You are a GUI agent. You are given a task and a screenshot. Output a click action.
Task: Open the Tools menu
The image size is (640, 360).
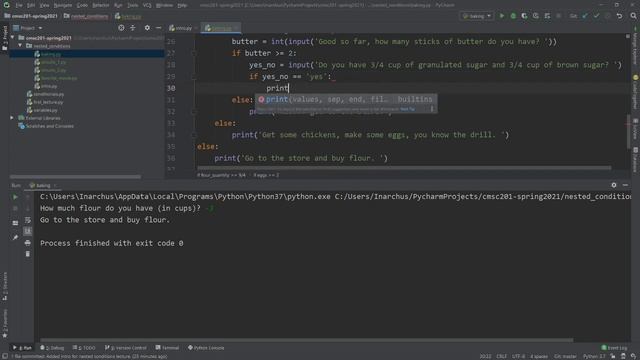tap(133, 5)
